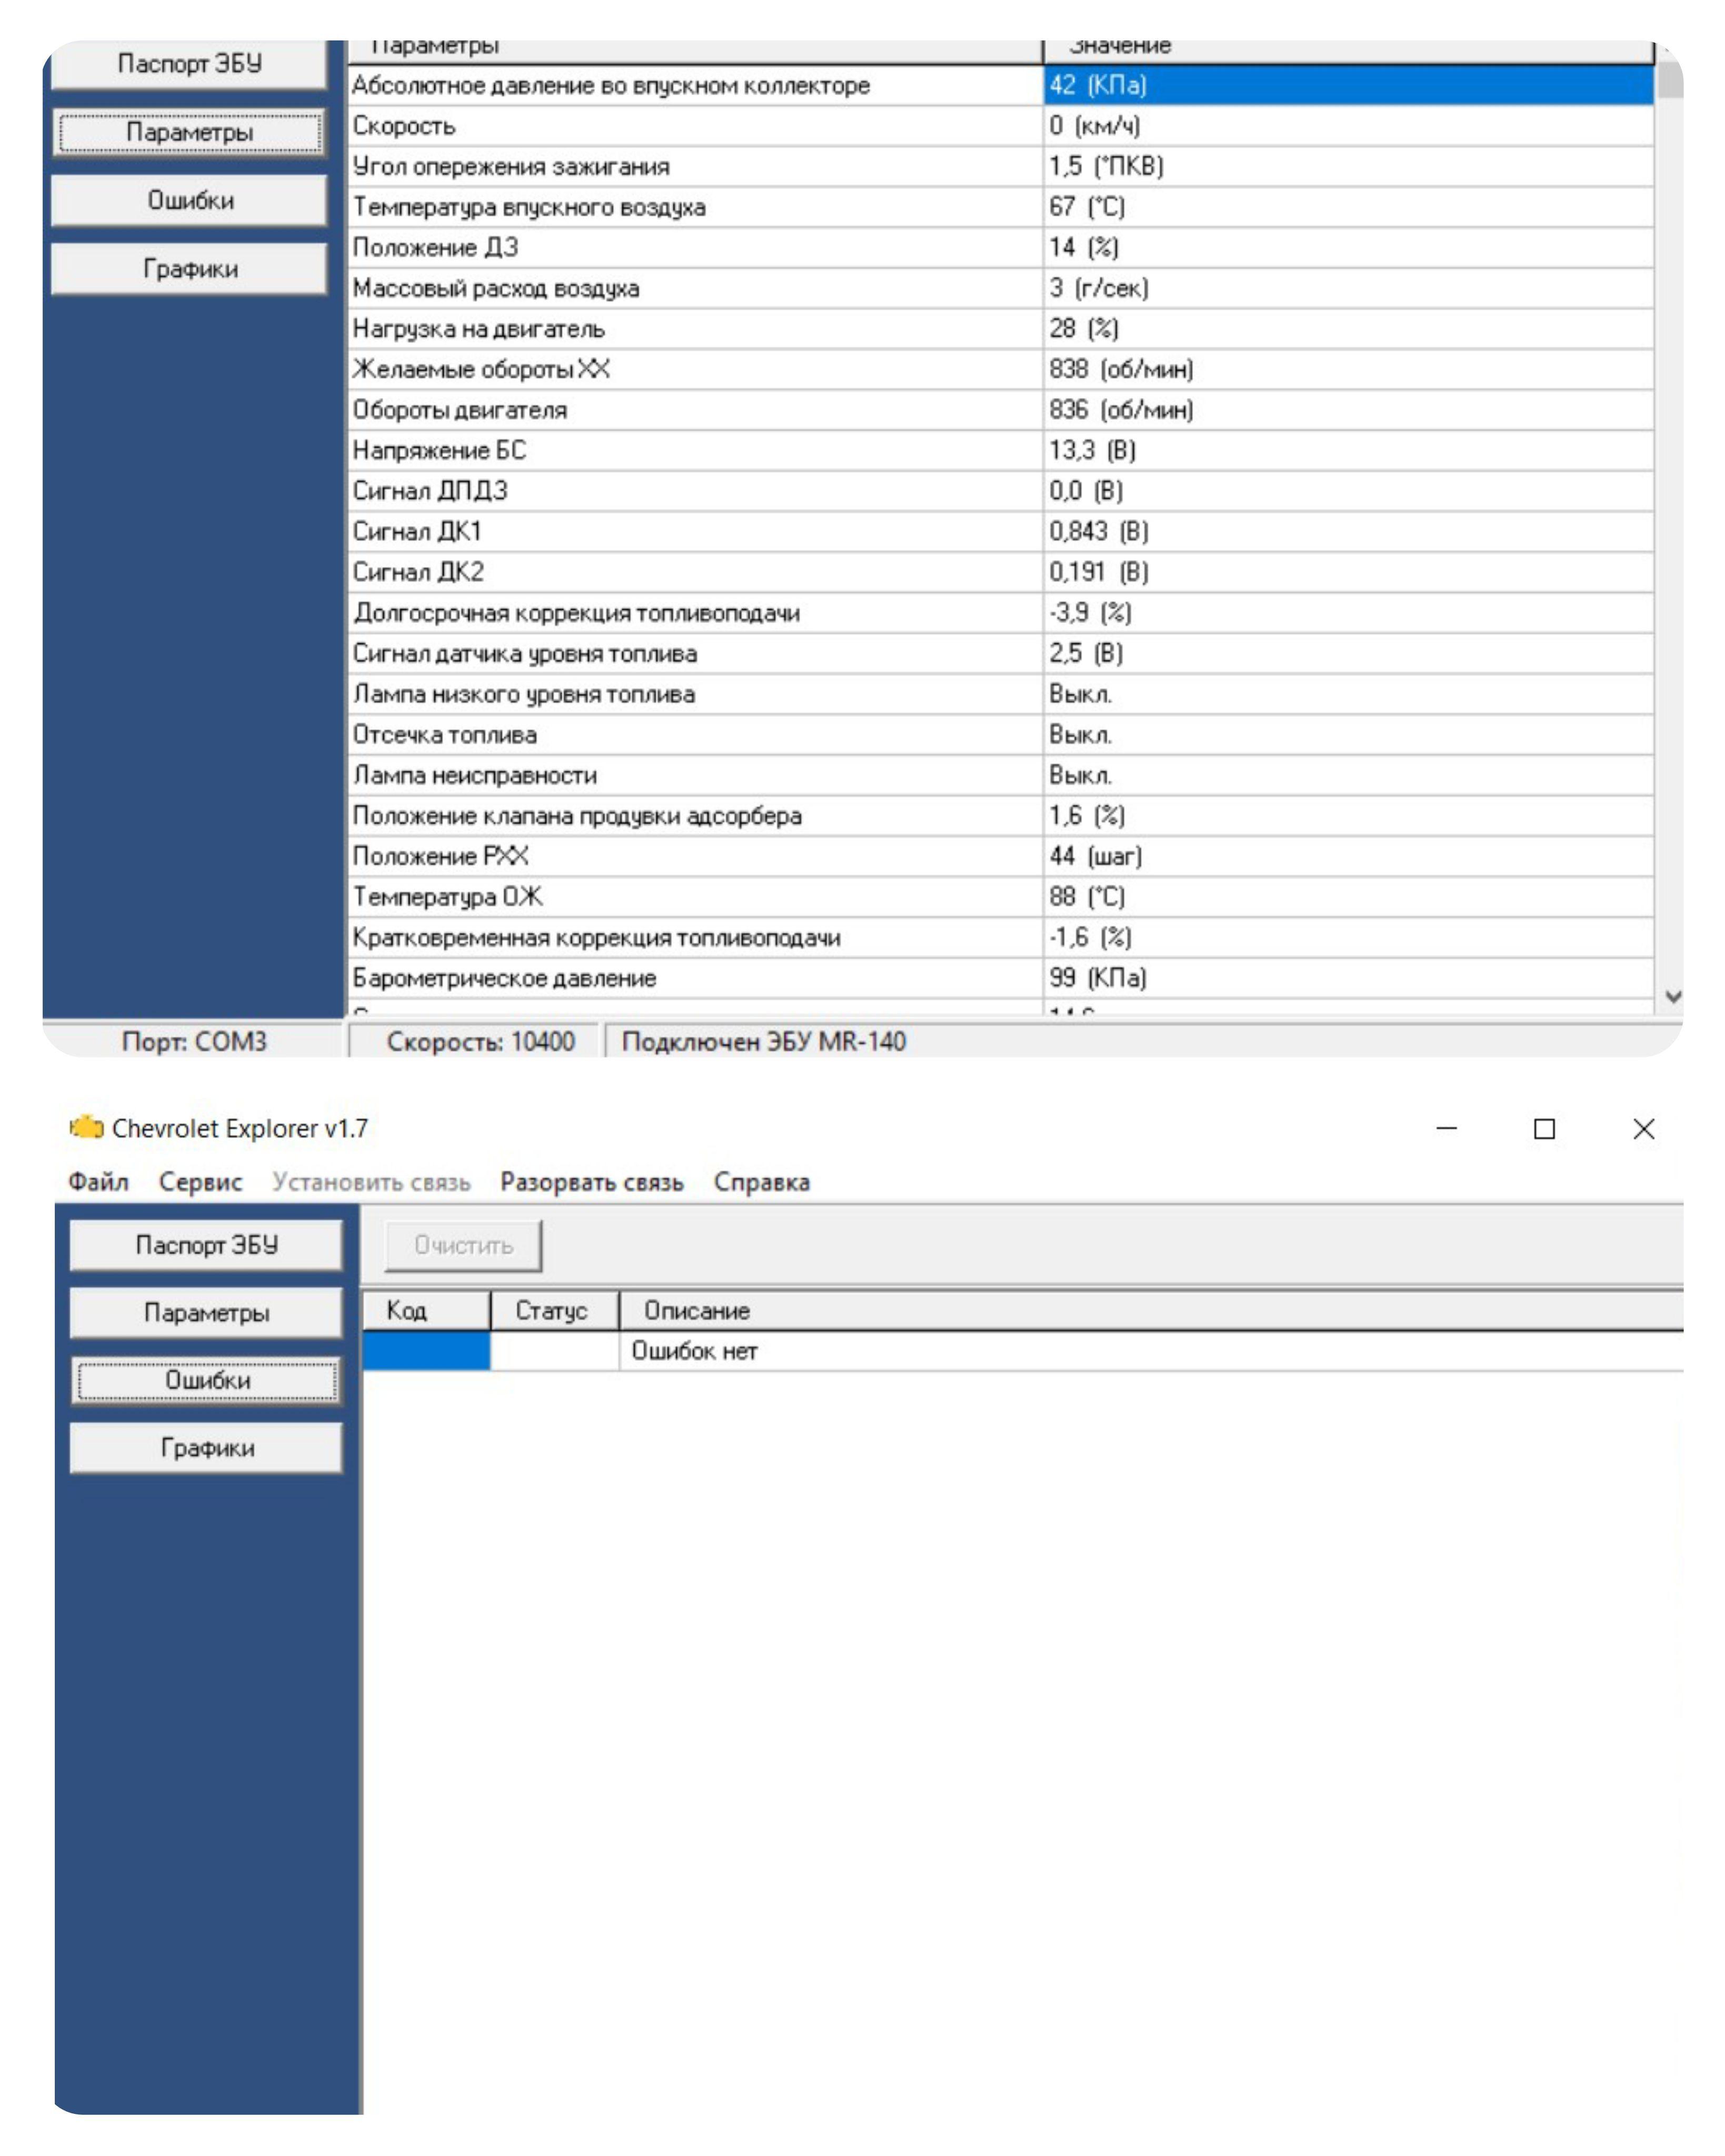Screen dimensions: 1725x2156
Task: Click Паспорт ЭБУ button in lower window
Action: click(x=206, y=1244)
